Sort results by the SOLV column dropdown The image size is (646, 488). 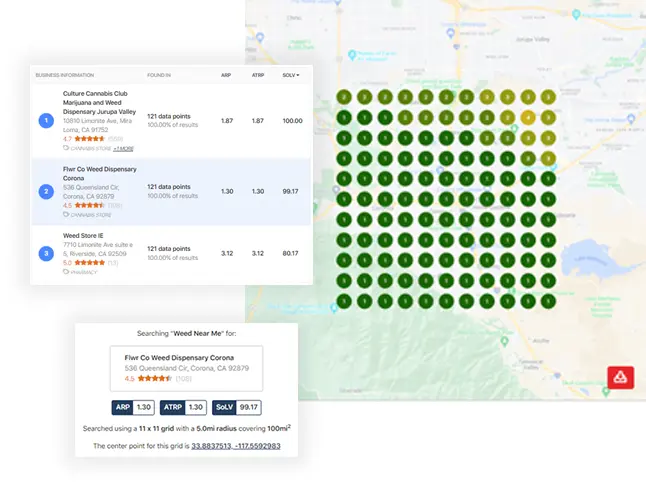click(291, 75)
